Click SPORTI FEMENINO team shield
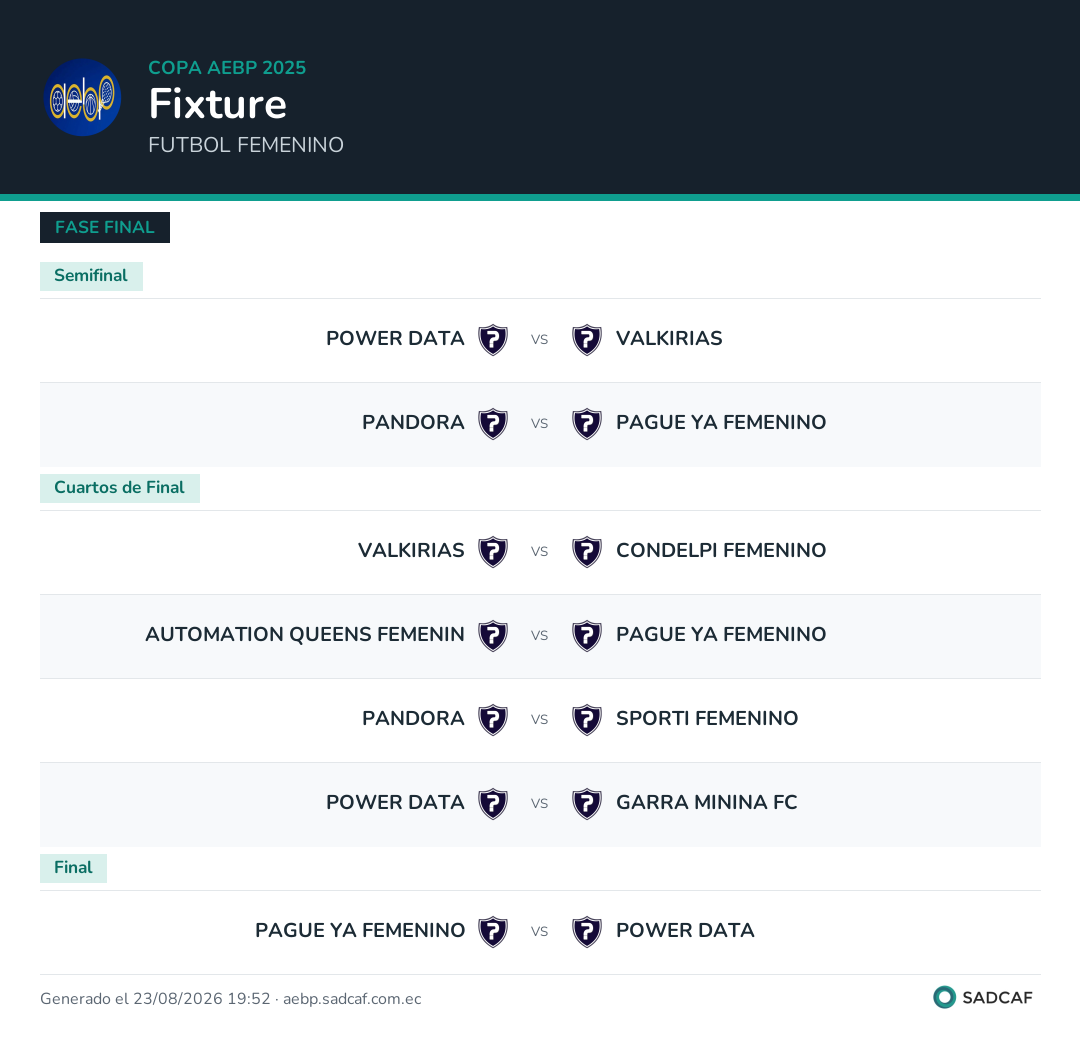The image size is (1080, 1050). coord(587,720)
